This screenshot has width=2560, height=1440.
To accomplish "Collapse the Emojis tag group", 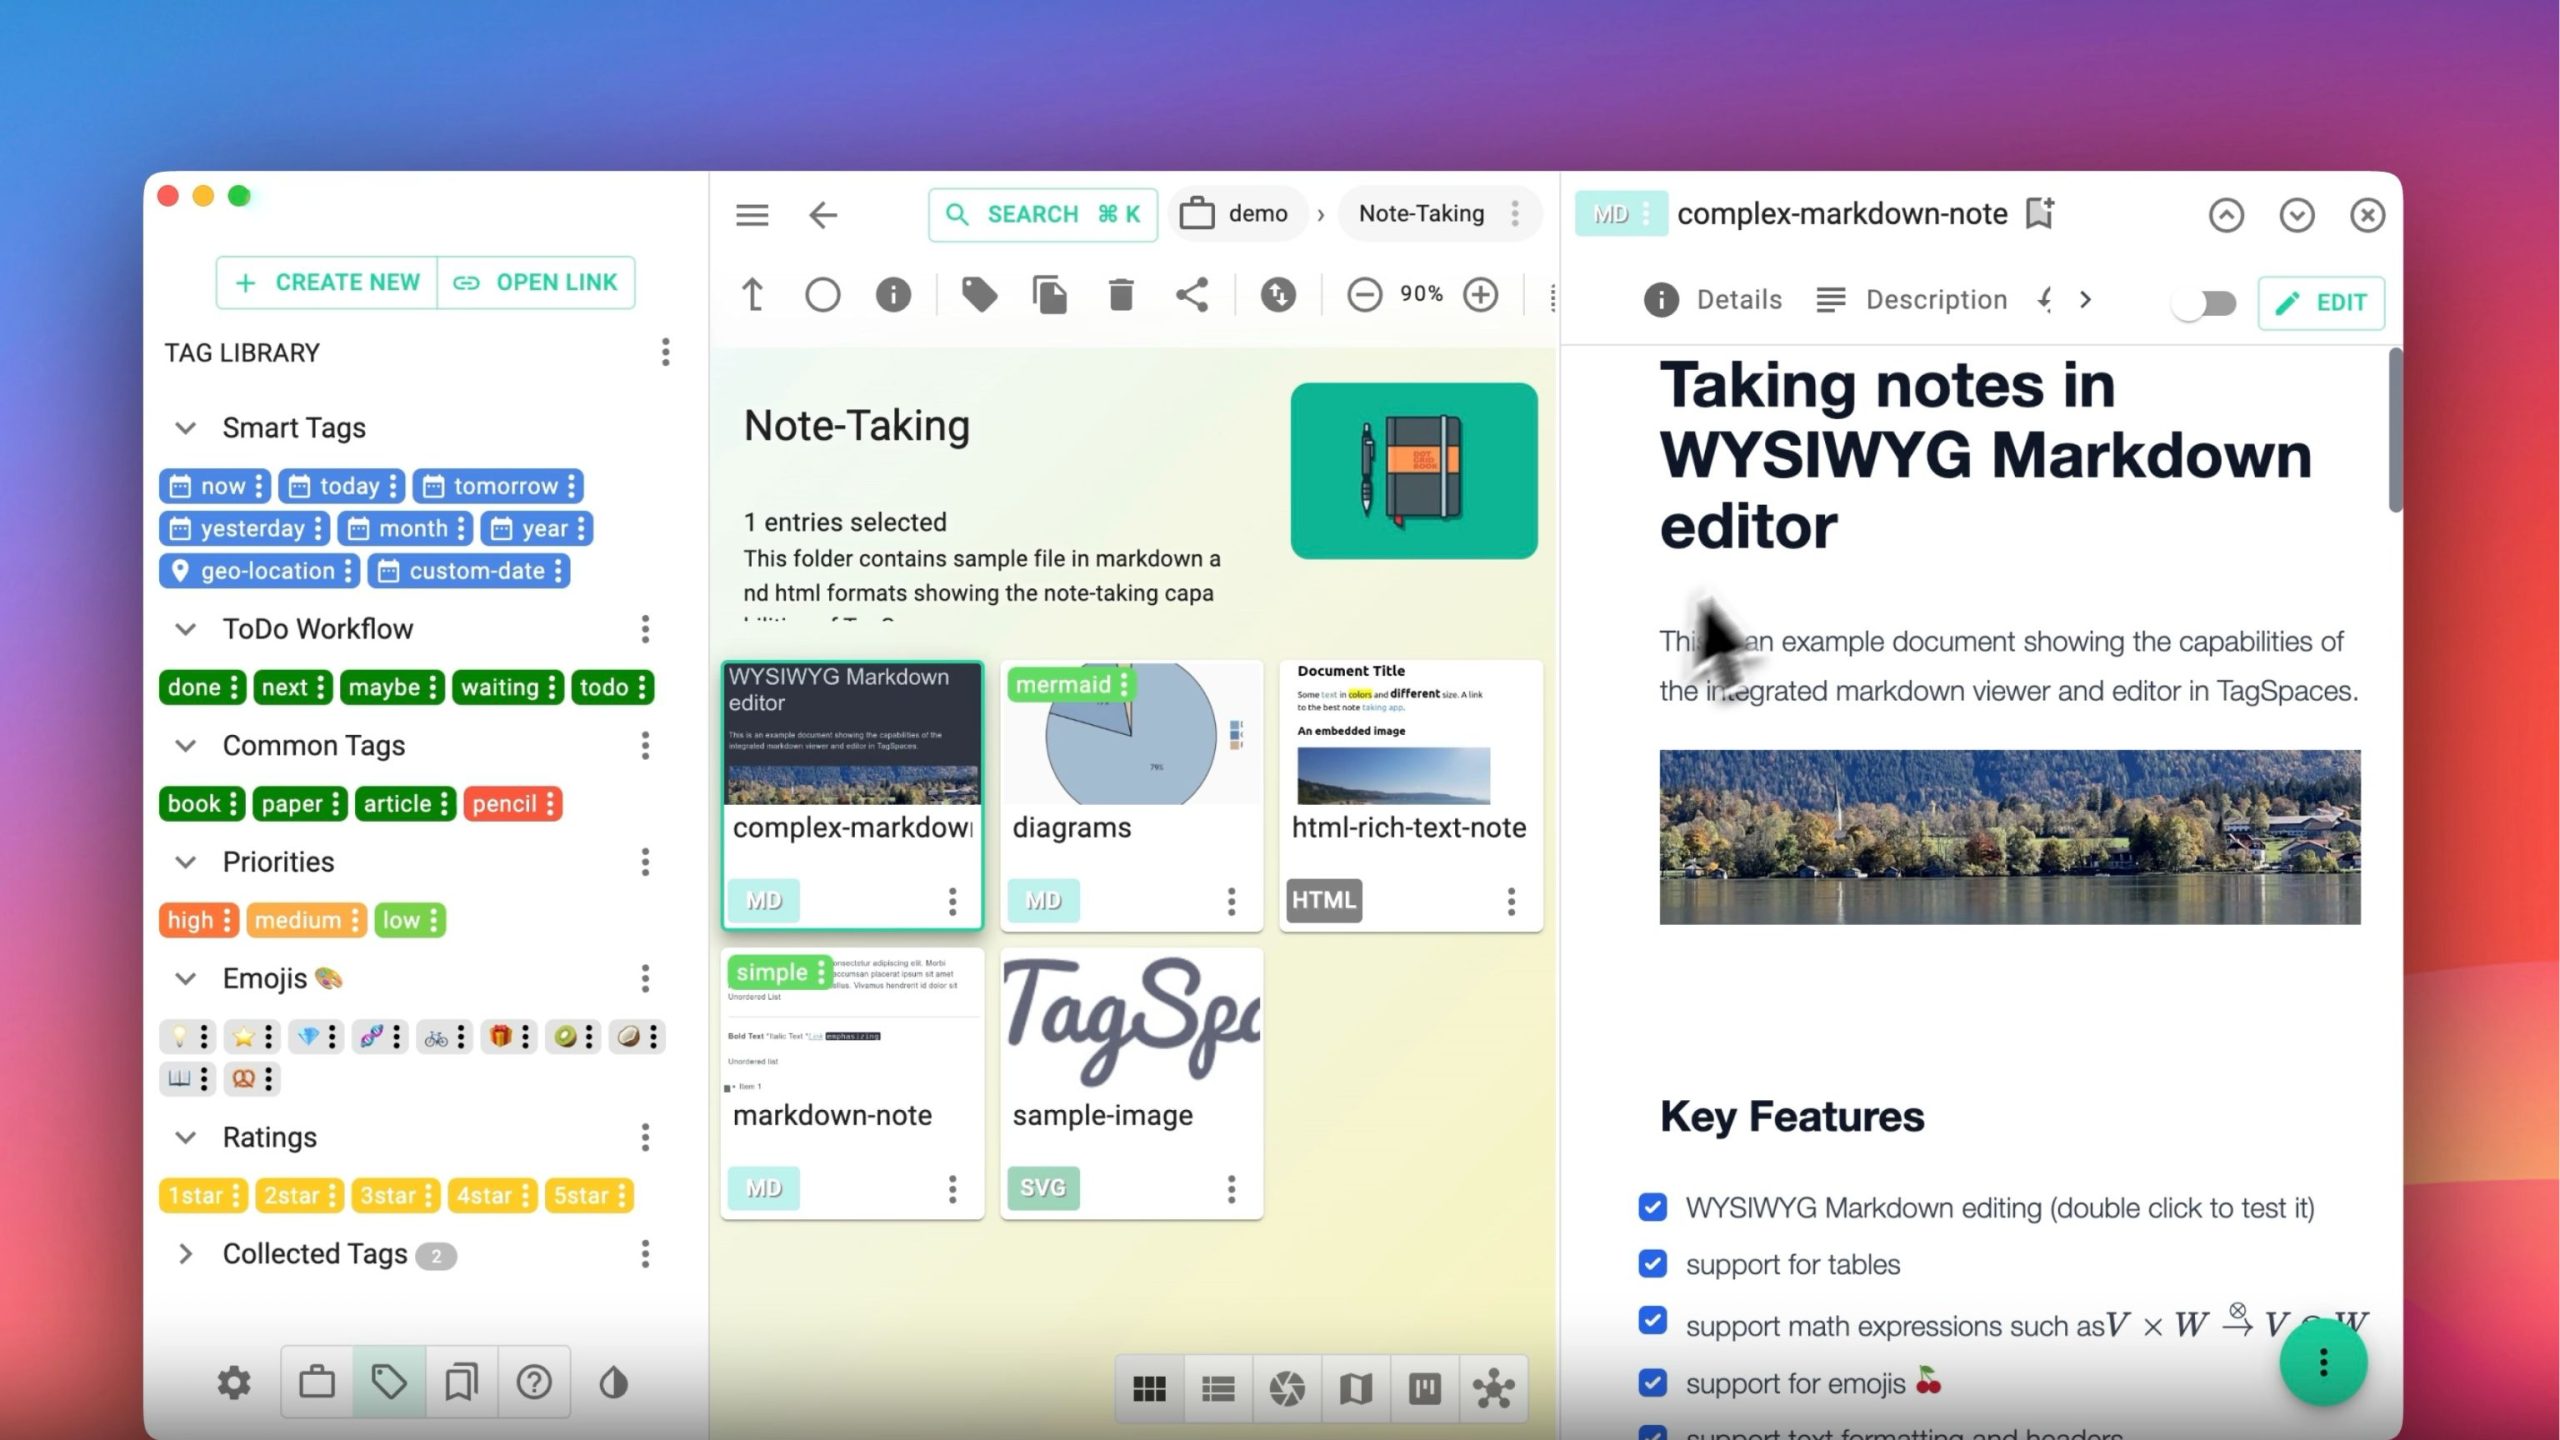I will [185, 979].
